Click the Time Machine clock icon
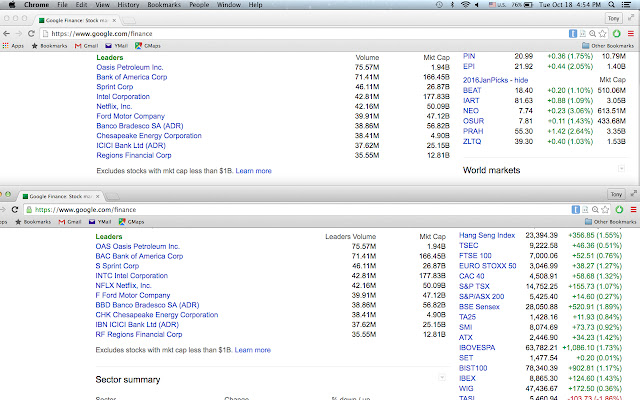This screenshot has width=640, height=400. (439, 4)
